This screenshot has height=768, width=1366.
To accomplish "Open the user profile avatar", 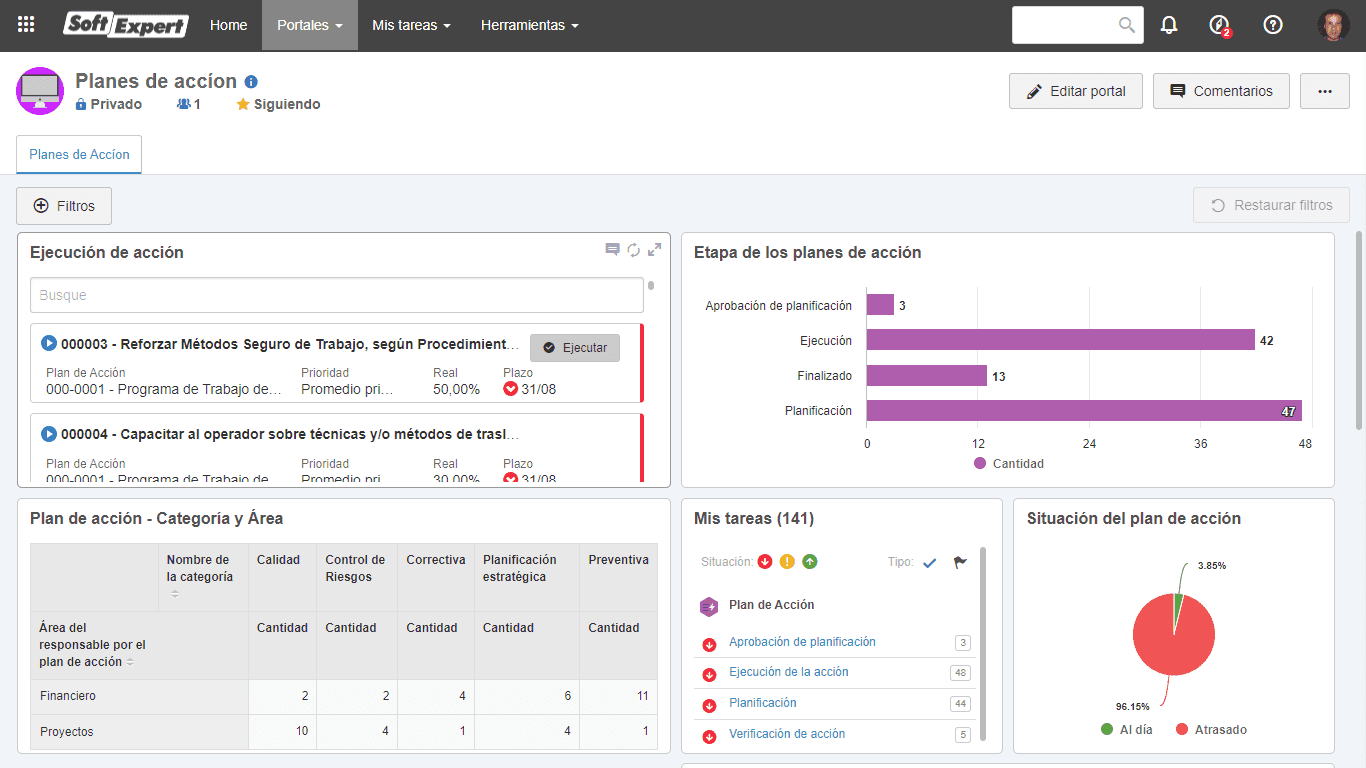I will [1333, 25].
